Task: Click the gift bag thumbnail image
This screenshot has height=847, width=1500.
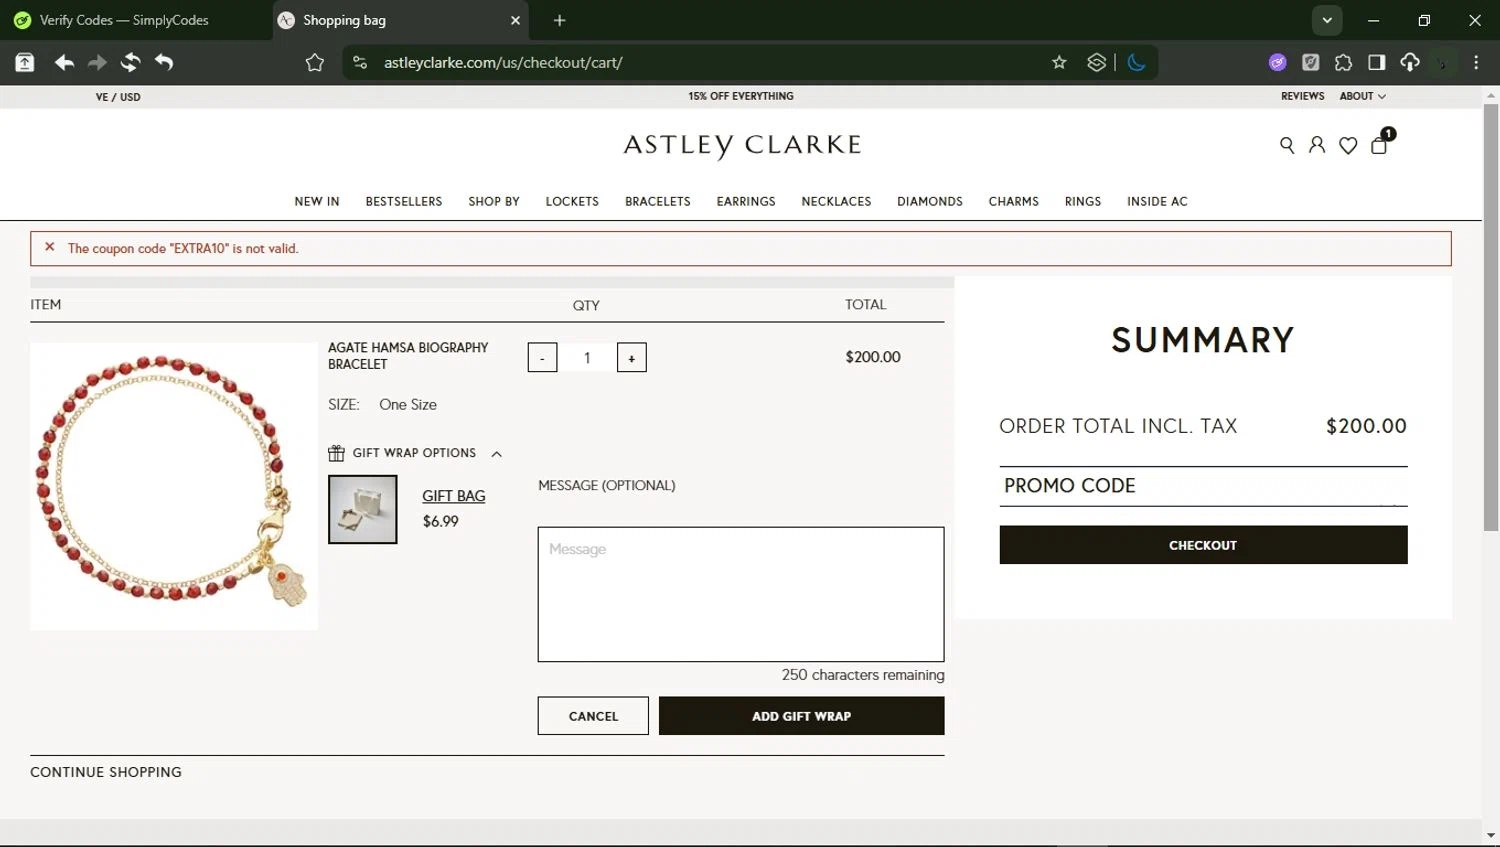Action: 363,510
